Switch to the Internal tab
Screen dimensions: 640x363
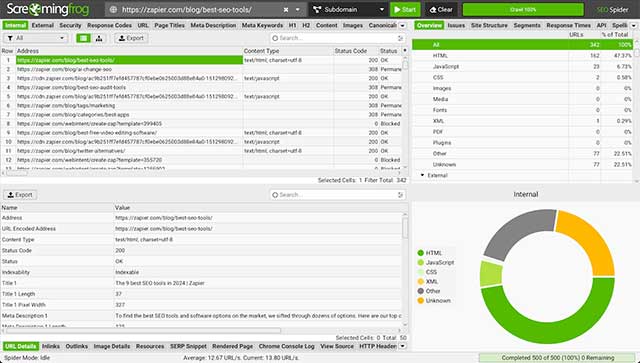click(x=16, y=25)
